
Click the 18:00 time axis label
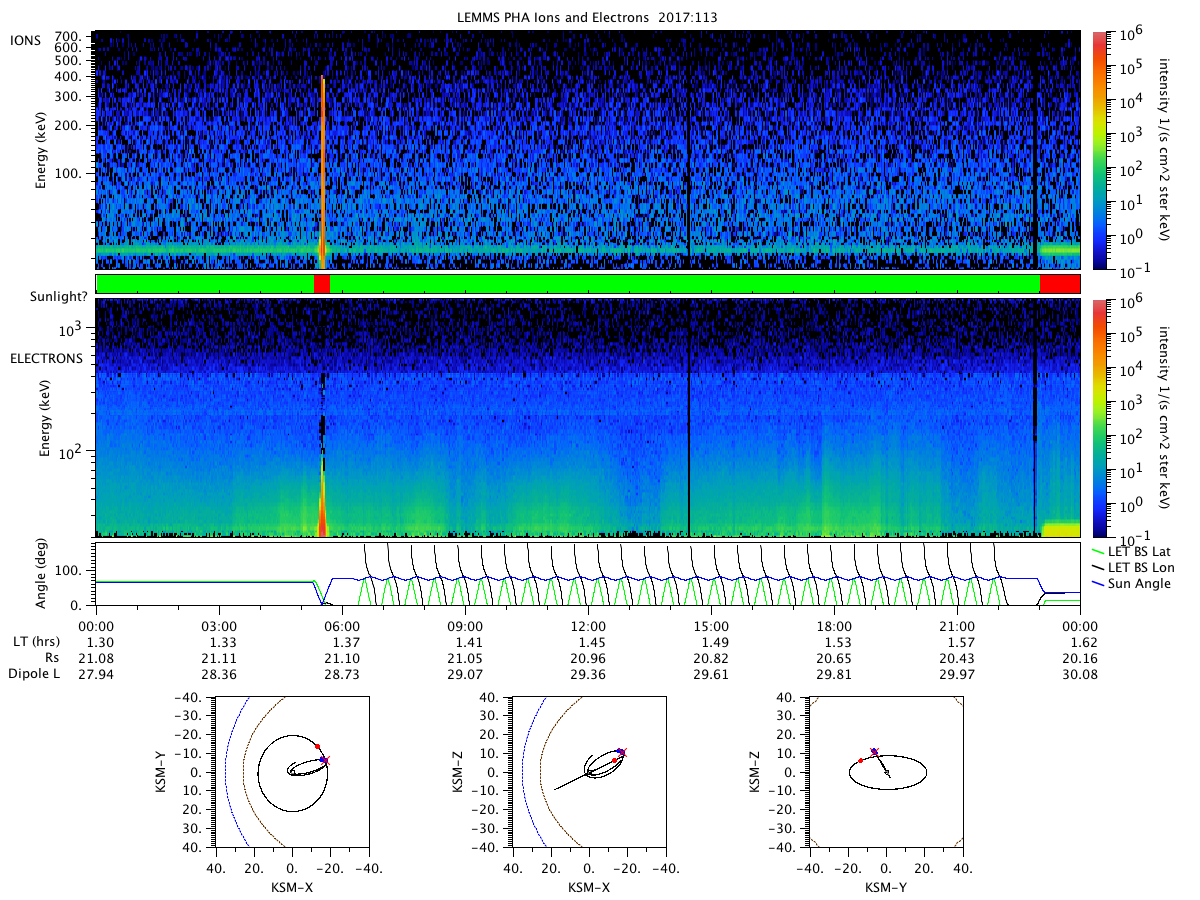tap(834, 625)
